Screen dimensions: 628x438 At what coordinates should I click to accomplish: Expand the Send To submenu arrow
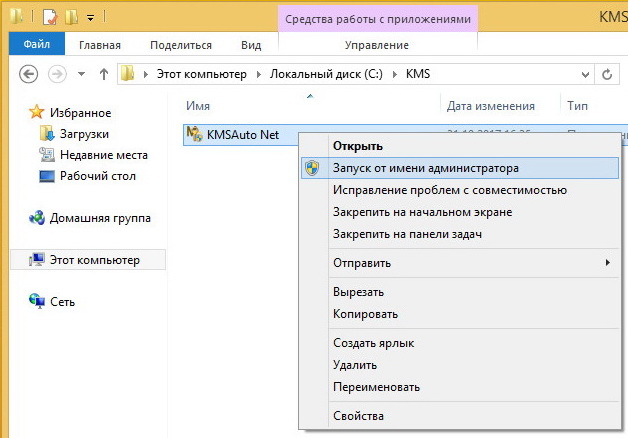click(x=607, y=263)
